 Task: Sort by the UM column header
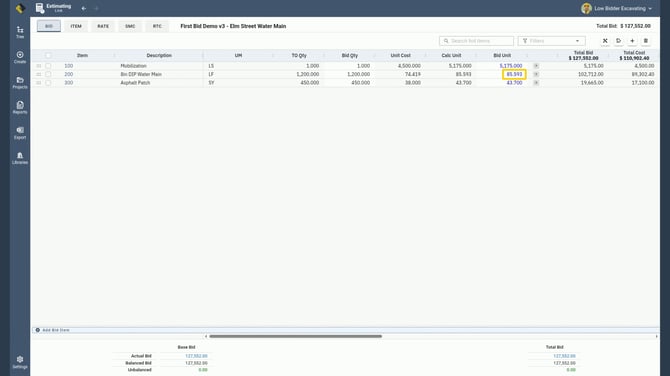(238, 56)
